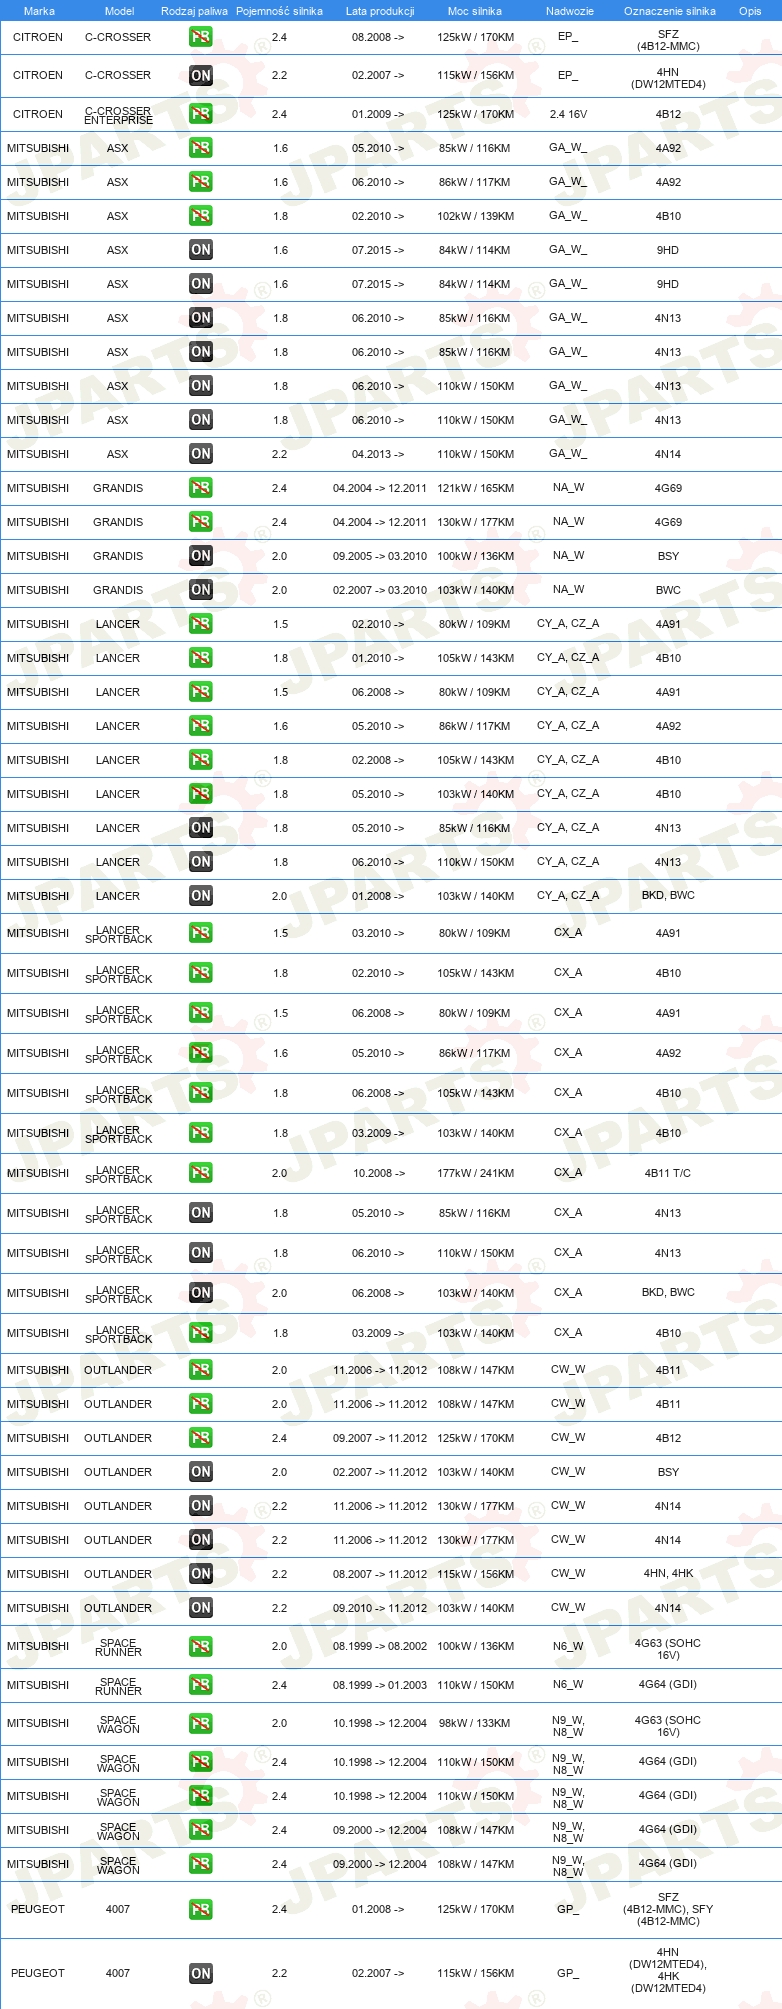Click diesel ON icon for Lancer 2.0 BKD, BWC
Image resolution: width=782 pixels, height=2009 pixels.
tap(201, 896)
